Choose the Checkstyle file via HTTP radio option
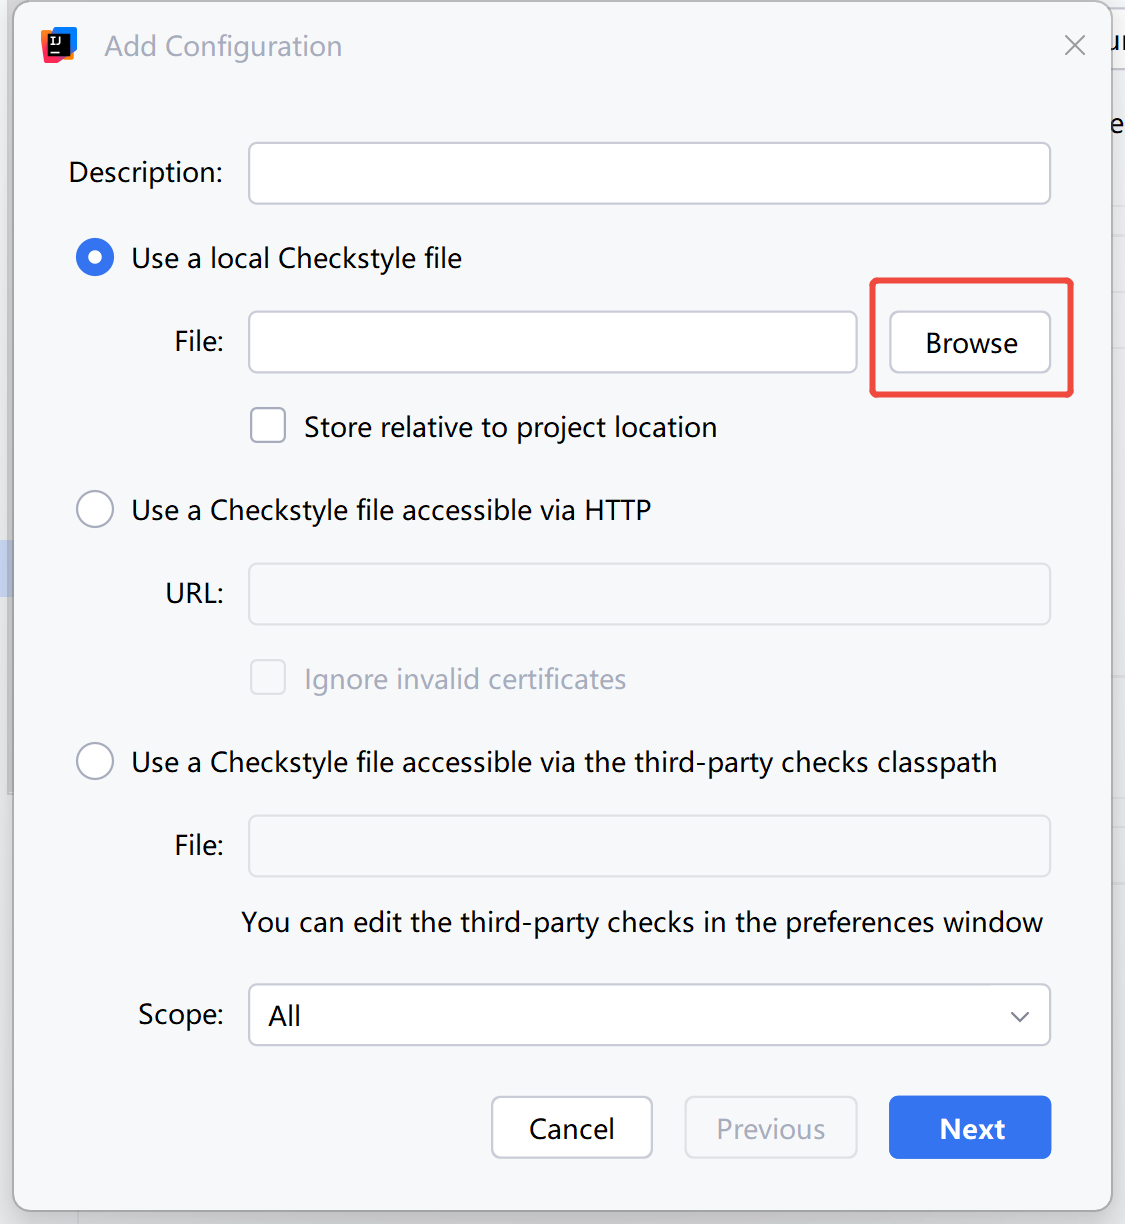The image size is (1125, 1224). (95, 510)
